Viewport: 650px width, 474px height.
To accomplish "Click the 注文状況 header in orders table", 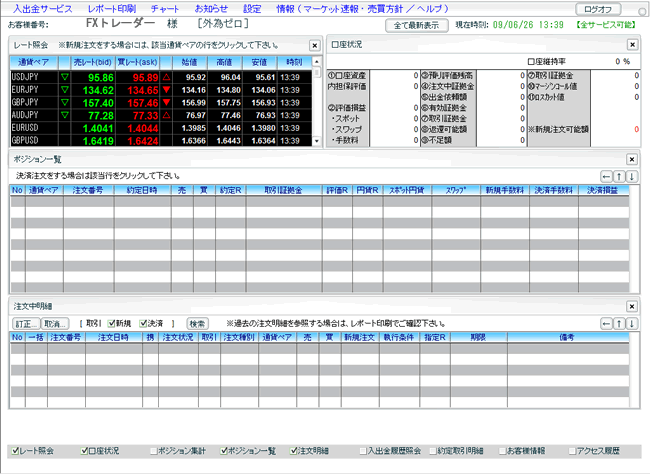I will [x=178, y=337].
